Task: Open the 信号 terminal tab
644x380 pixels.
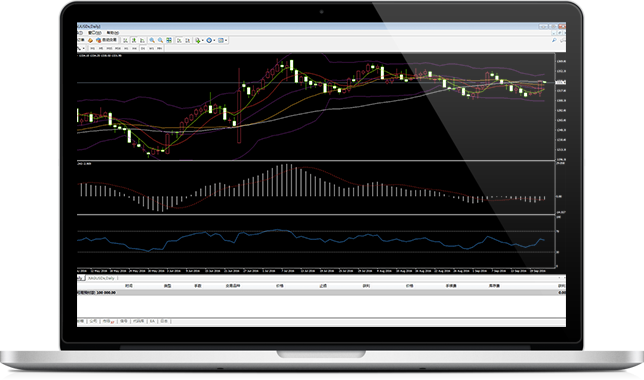Action: click(124, 321)
